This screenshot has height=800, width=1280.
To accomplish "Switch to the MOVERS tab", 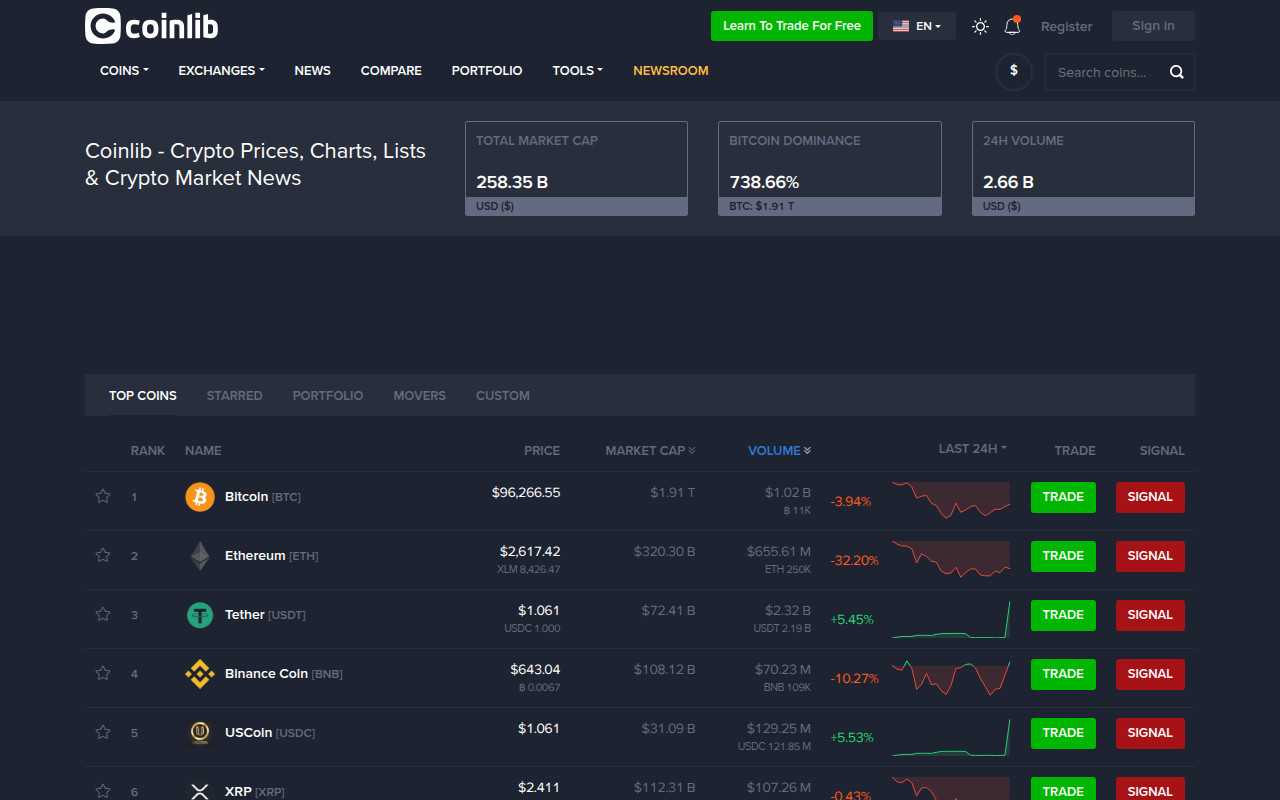I will [x=419, y=396].
